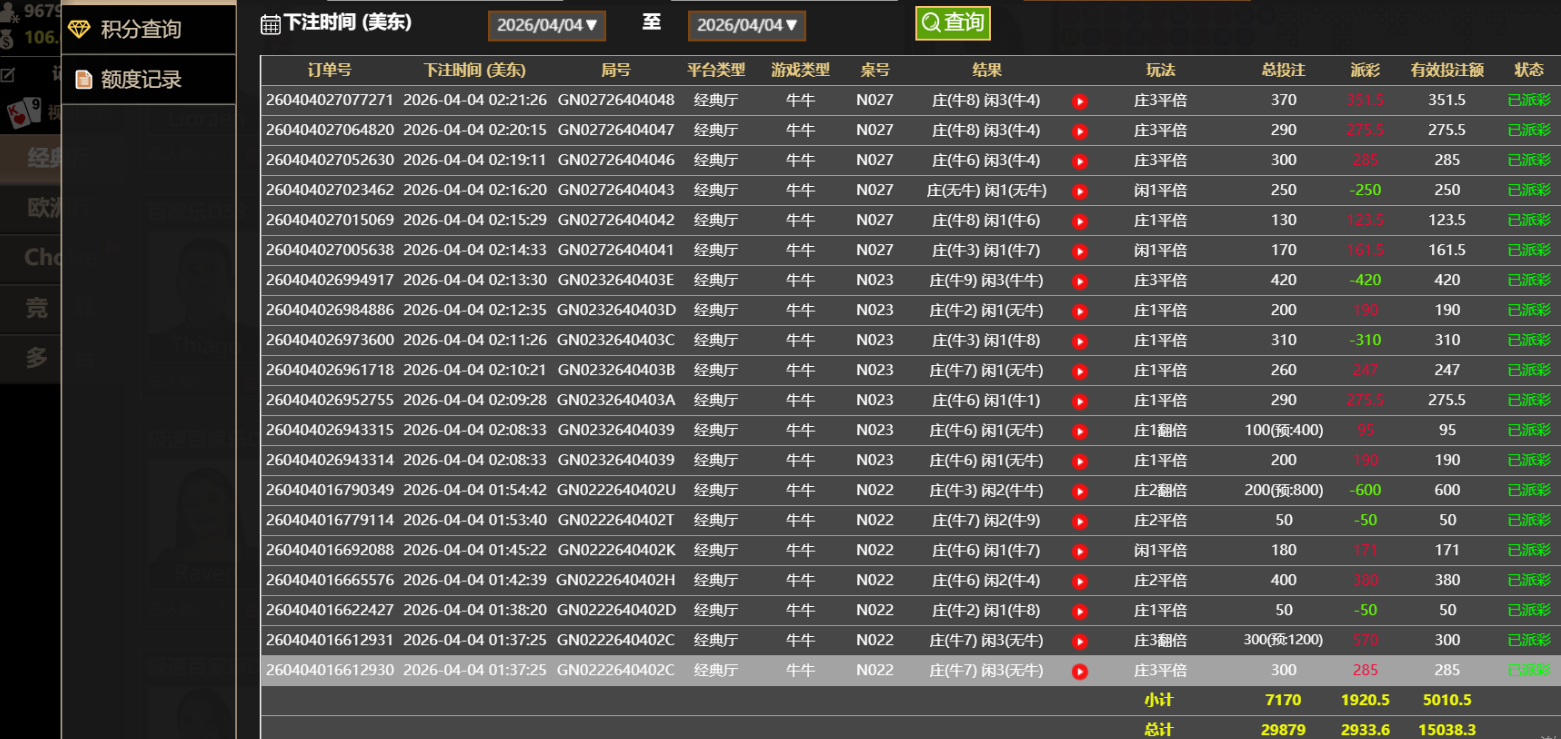Viewport: 1561px width, 739px height.
Task: Click the calendar icon beside 下注时间
Action: coord(270,25)
